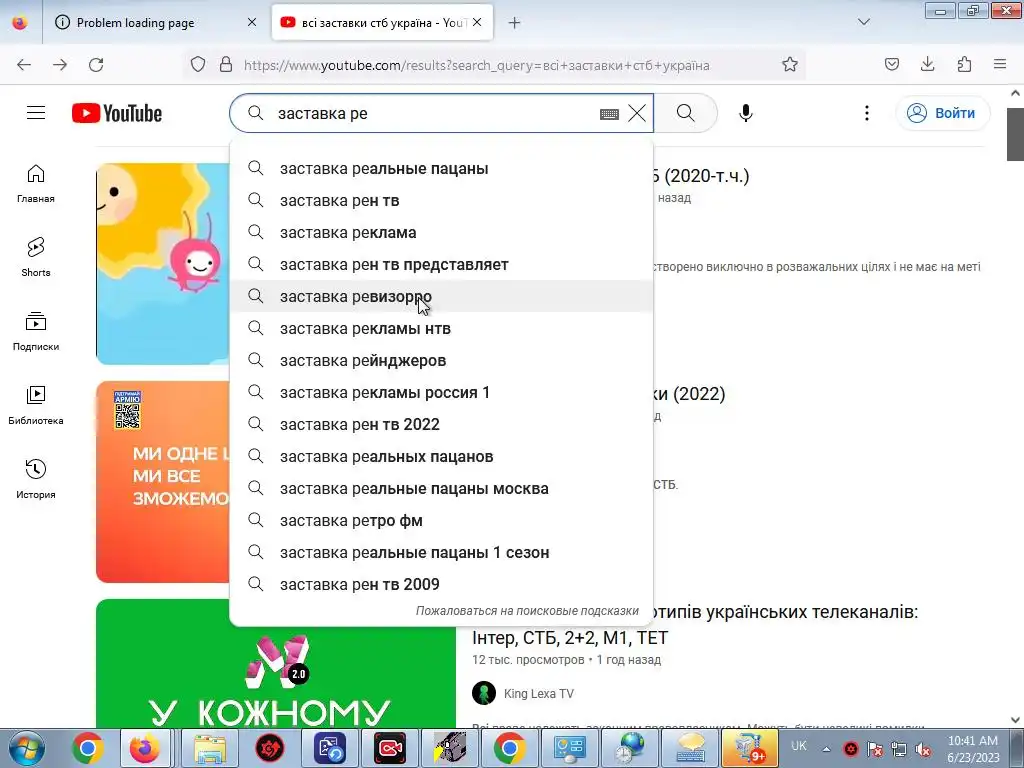The width and height of the screenshot is (1024, 768).
Task: Choose suggestion заставка ревизорро
Action: 441,296
